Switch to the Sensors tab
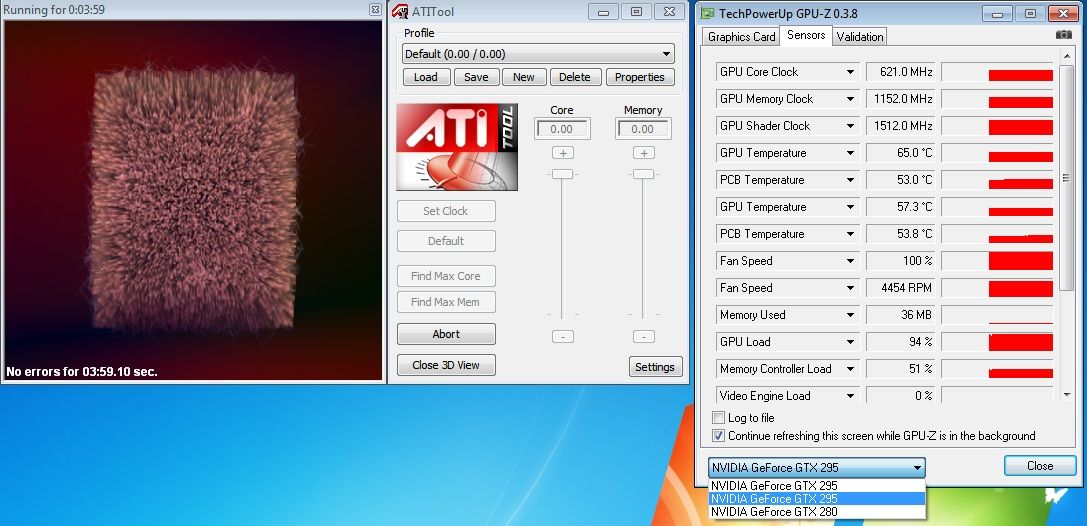Viewport: 1087px width, 526px height. 806,35
